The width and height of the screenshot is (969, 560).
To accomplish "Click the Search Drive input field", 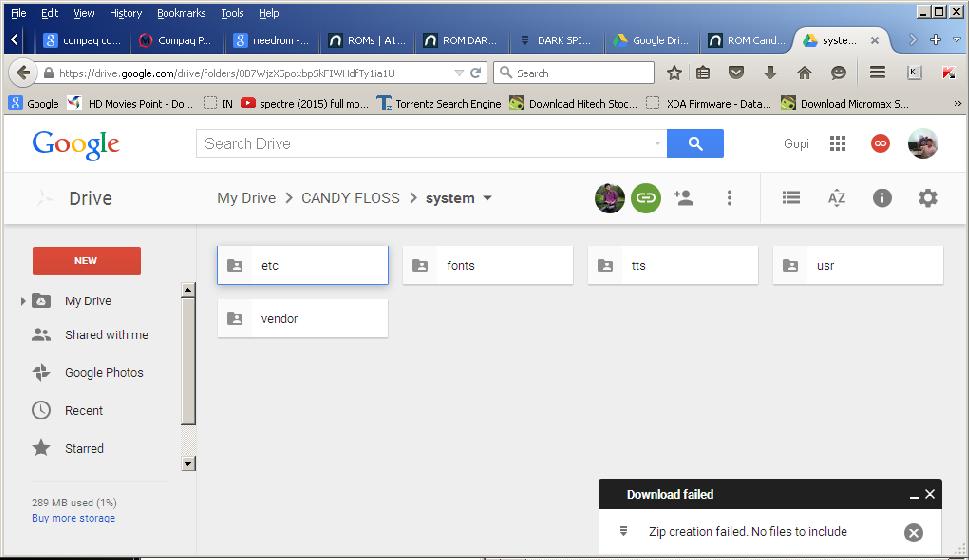I will (x=425, y=144).
